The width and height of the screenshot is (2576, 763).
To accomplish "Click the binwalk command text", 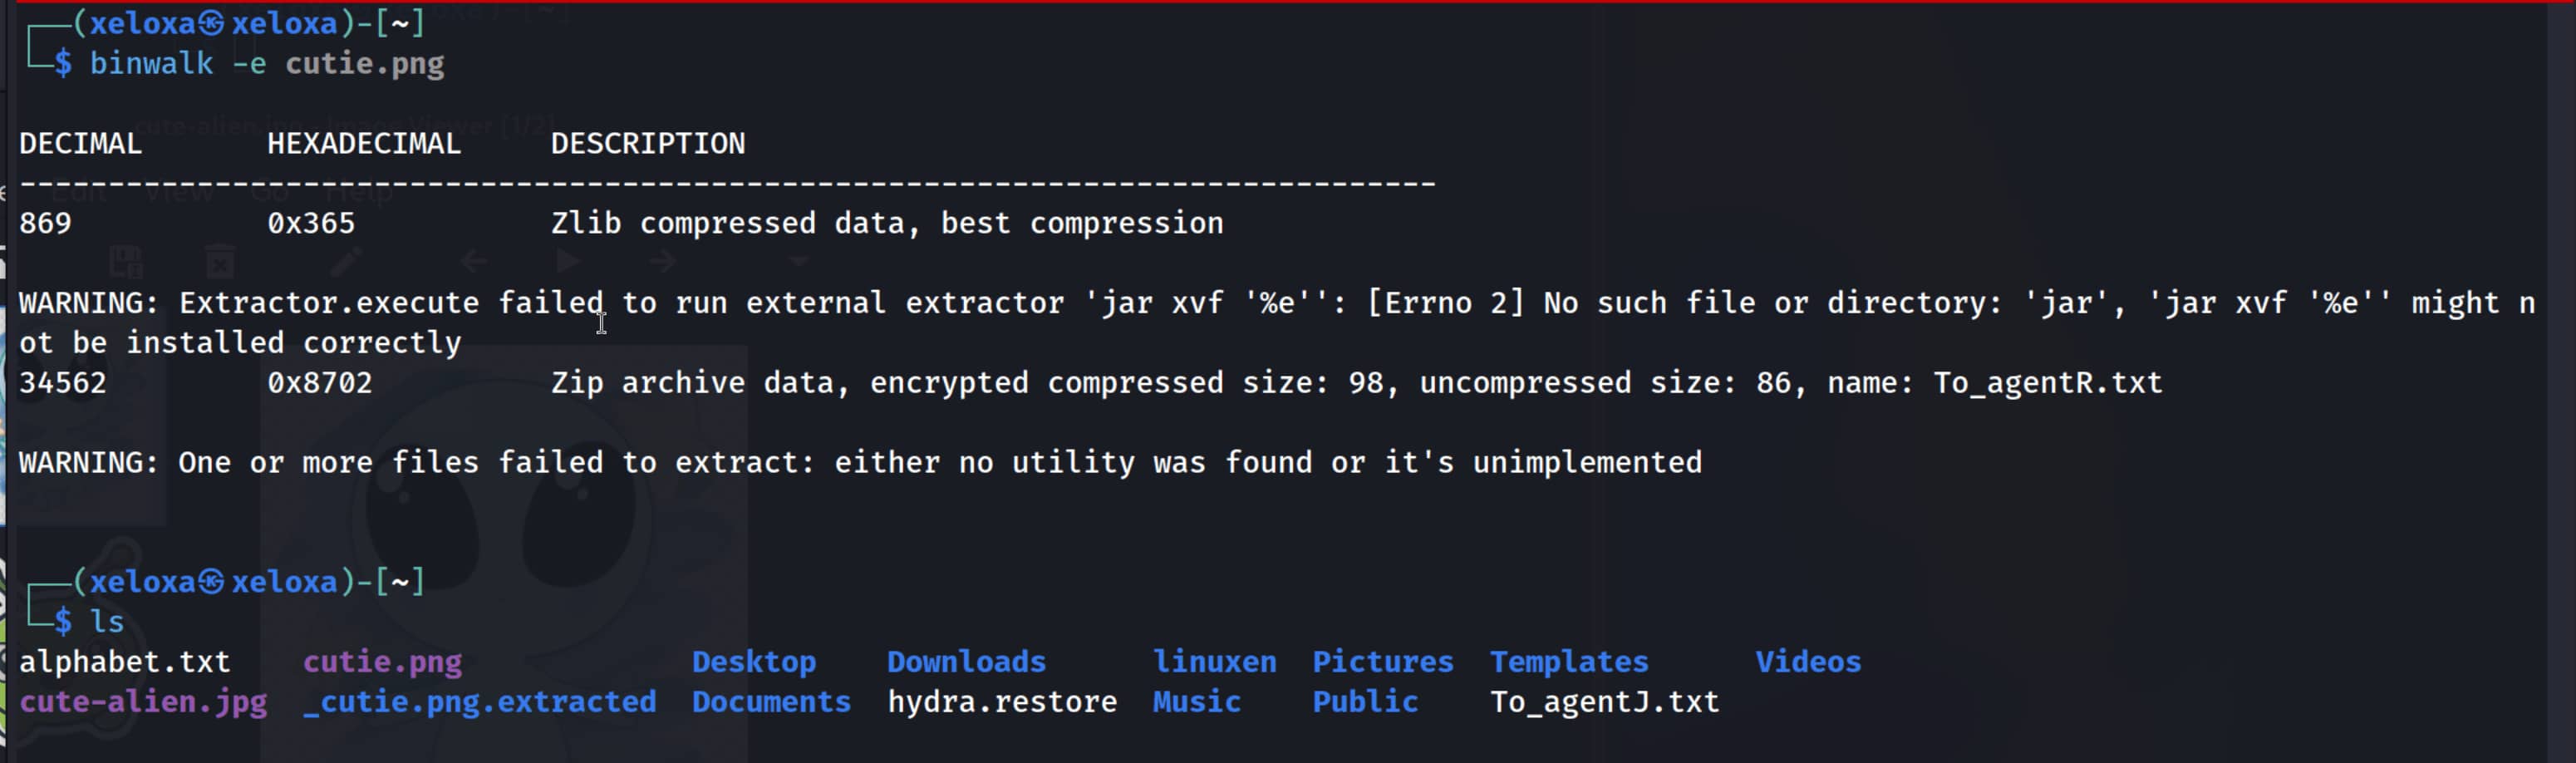I will pyautogui.click(x=151, y=64).
